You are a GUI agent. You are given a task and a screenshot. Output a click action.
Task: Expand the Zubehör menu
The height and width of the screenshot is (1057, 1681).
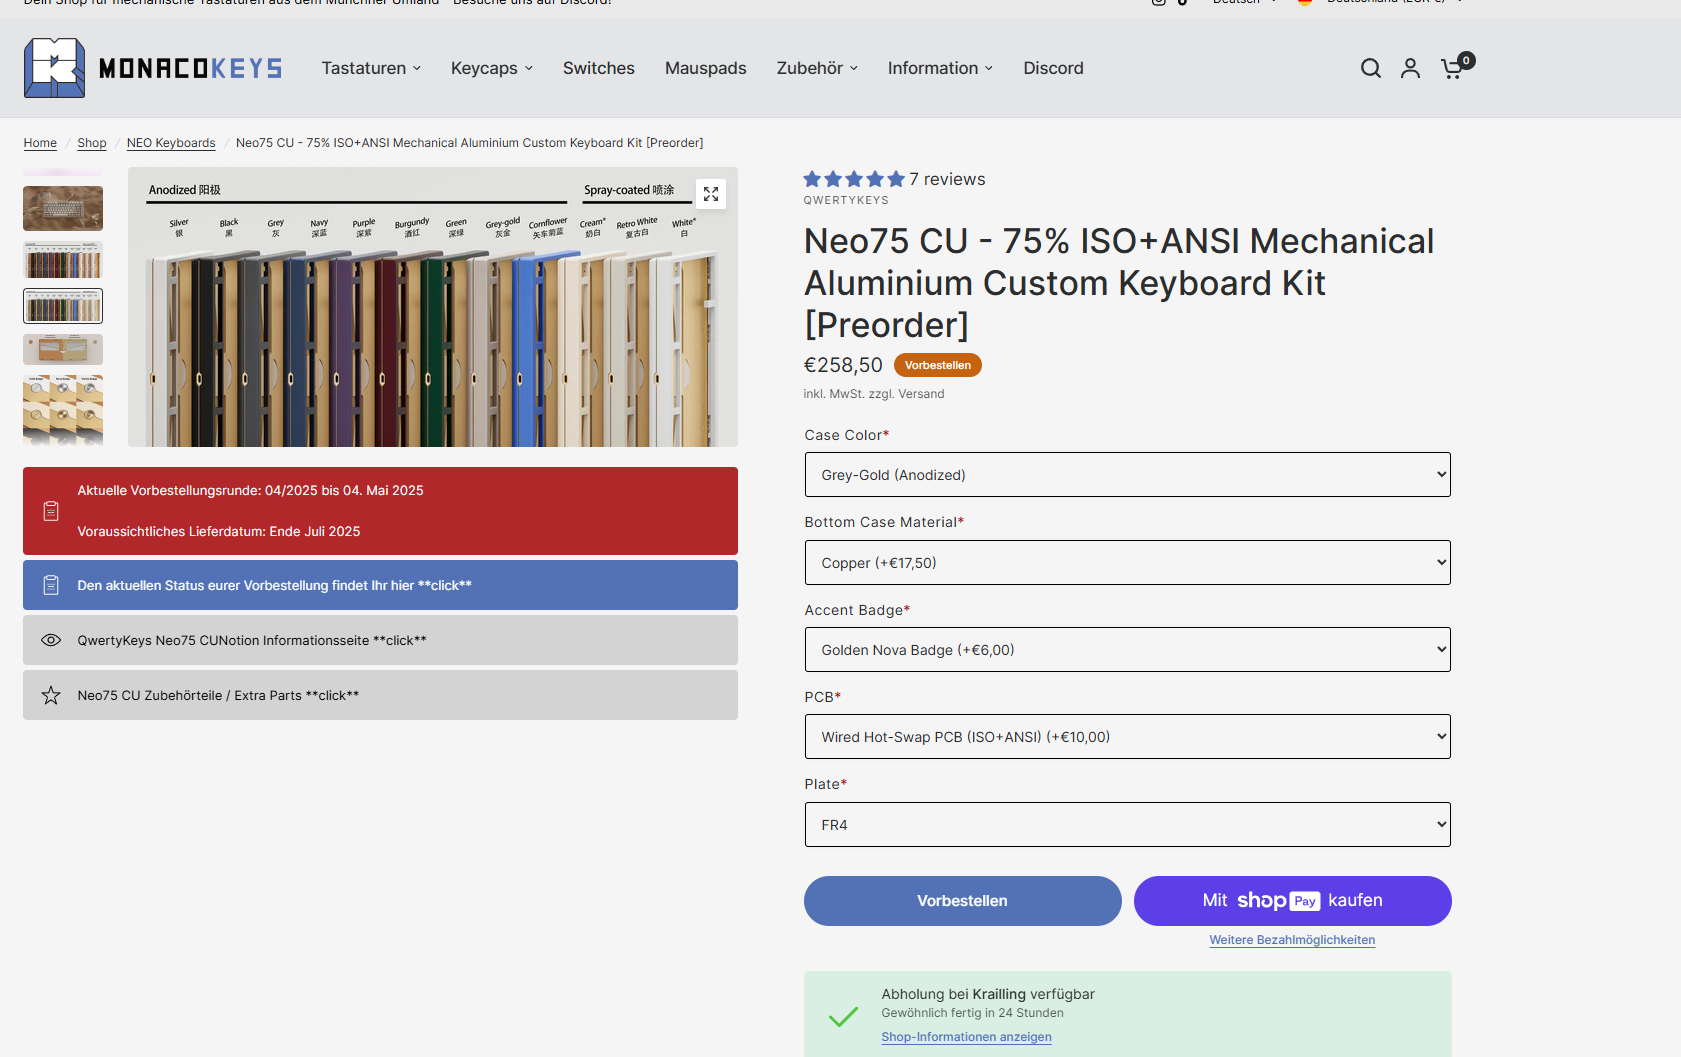817,68
